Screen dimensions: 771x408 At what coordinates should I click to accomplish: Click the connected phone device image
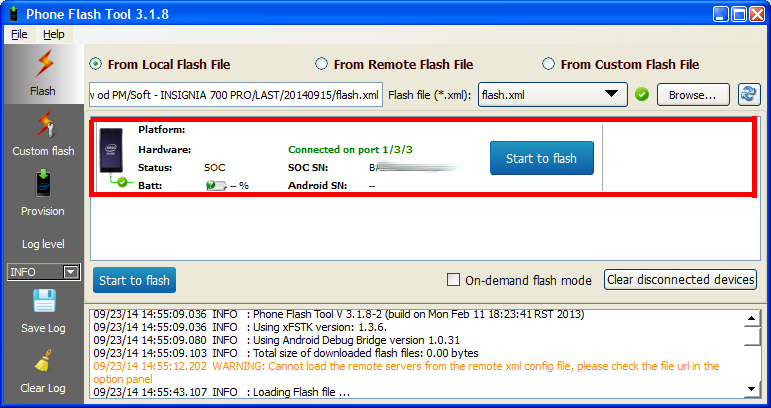(111, 150)
